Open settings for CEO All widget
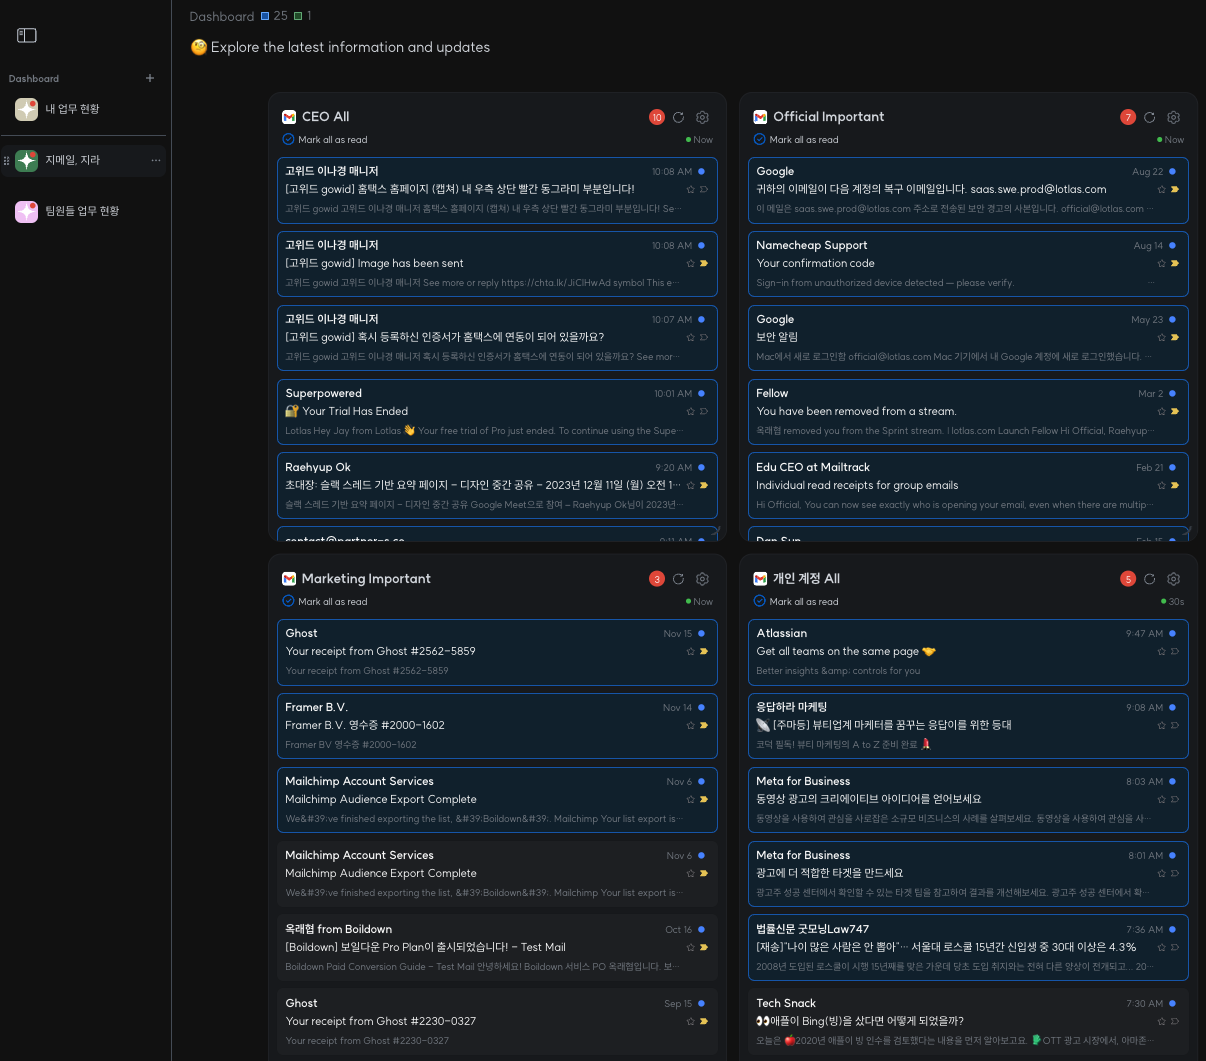This screenshot has height=1061, width=1206. 702,117
